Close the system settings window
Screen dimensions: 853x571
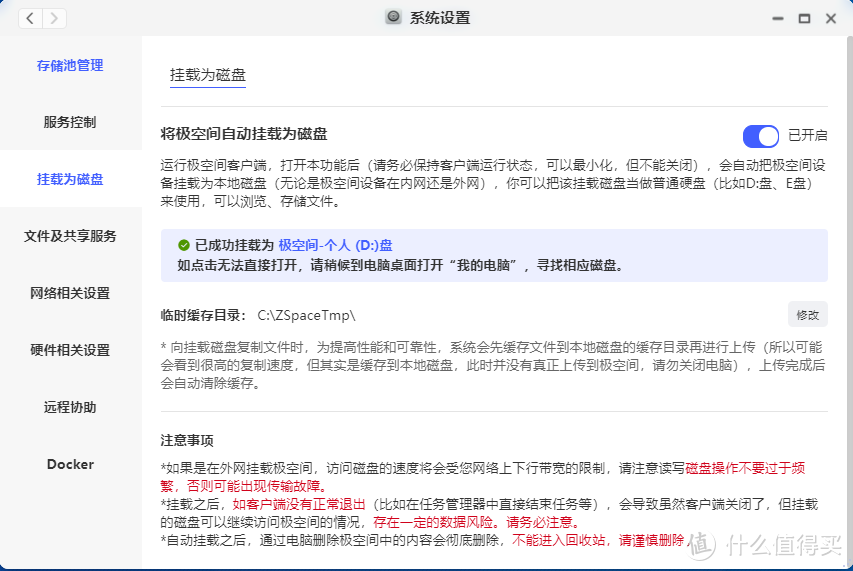(x=830, y=18)
